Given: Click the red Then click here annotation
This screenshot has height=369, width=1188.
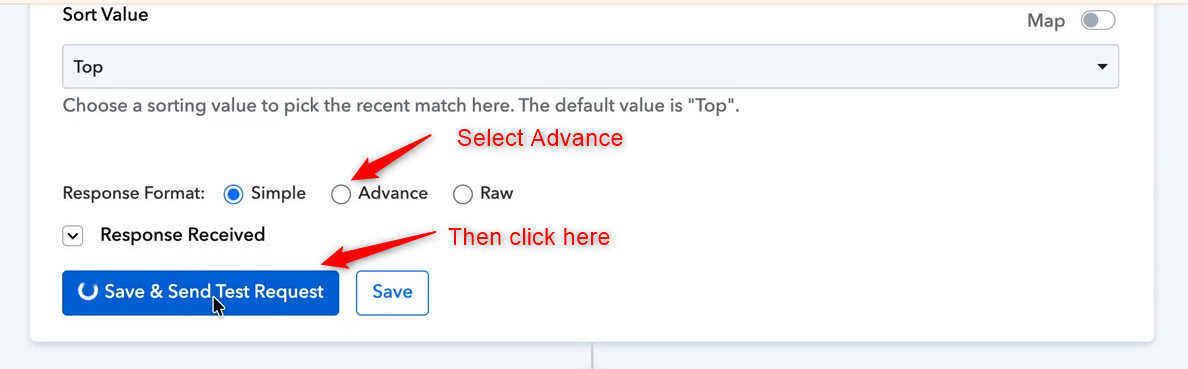Looking at the screenshot, I should tap(529, 237).
